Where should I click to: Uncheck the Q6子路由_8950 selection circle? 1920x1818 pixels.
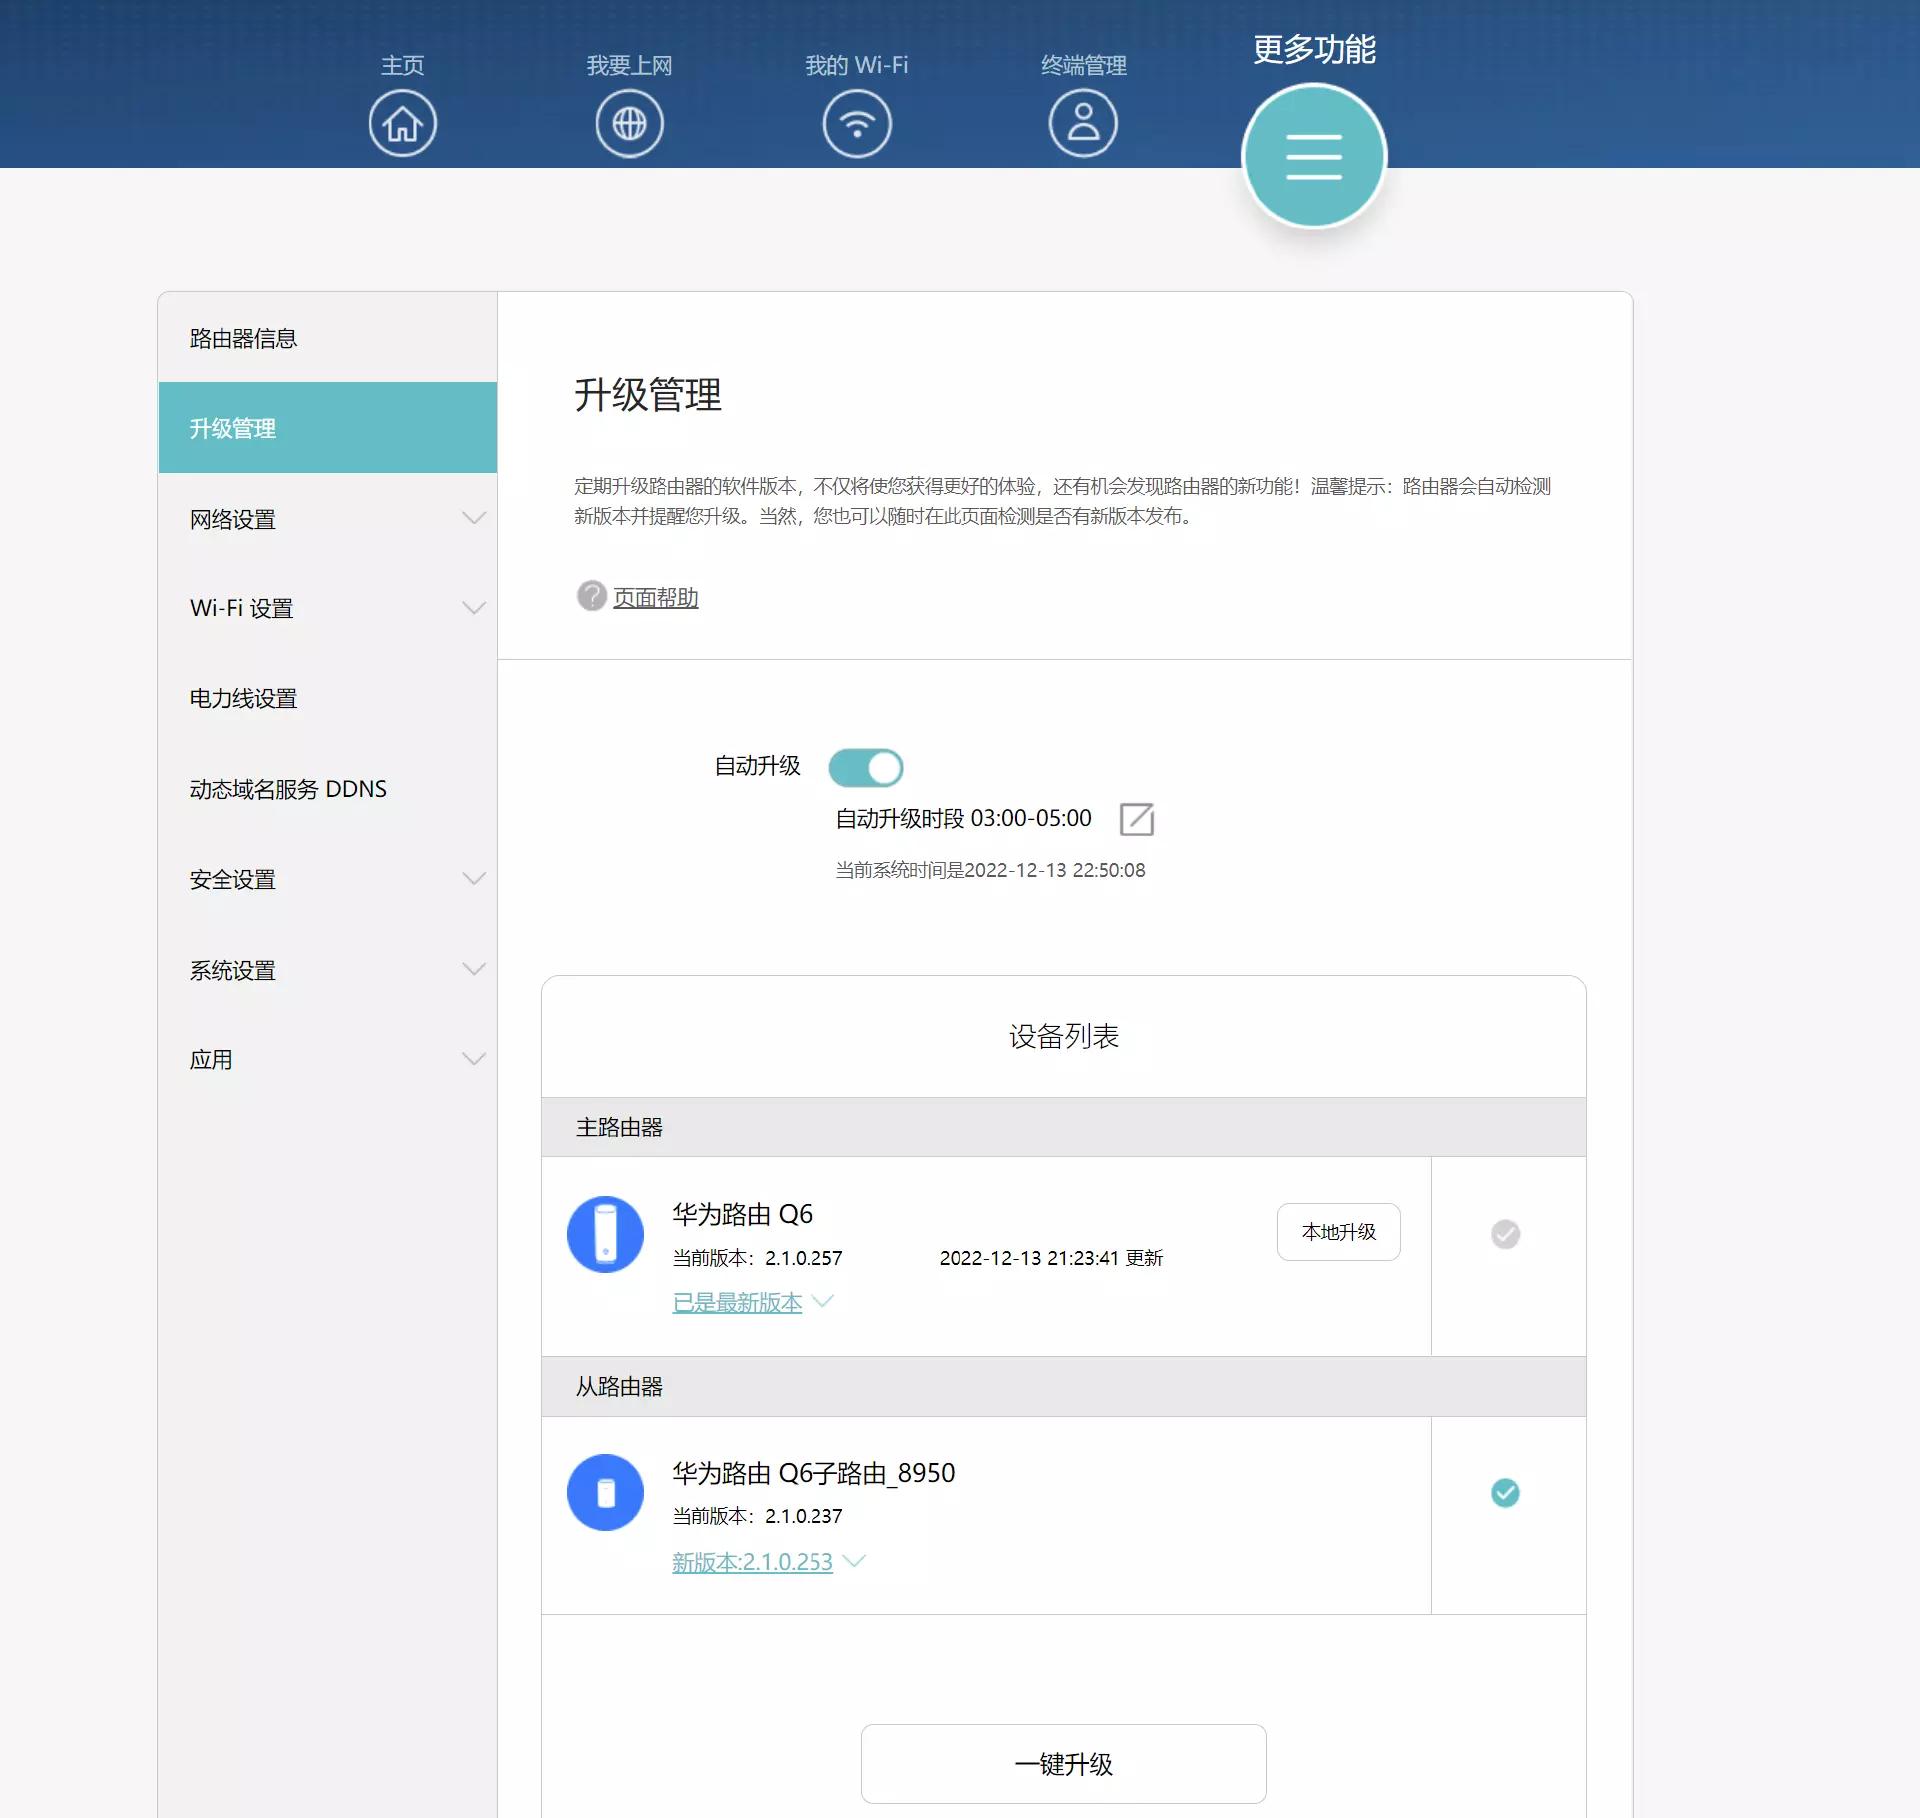click(x=1506, y=1492)
